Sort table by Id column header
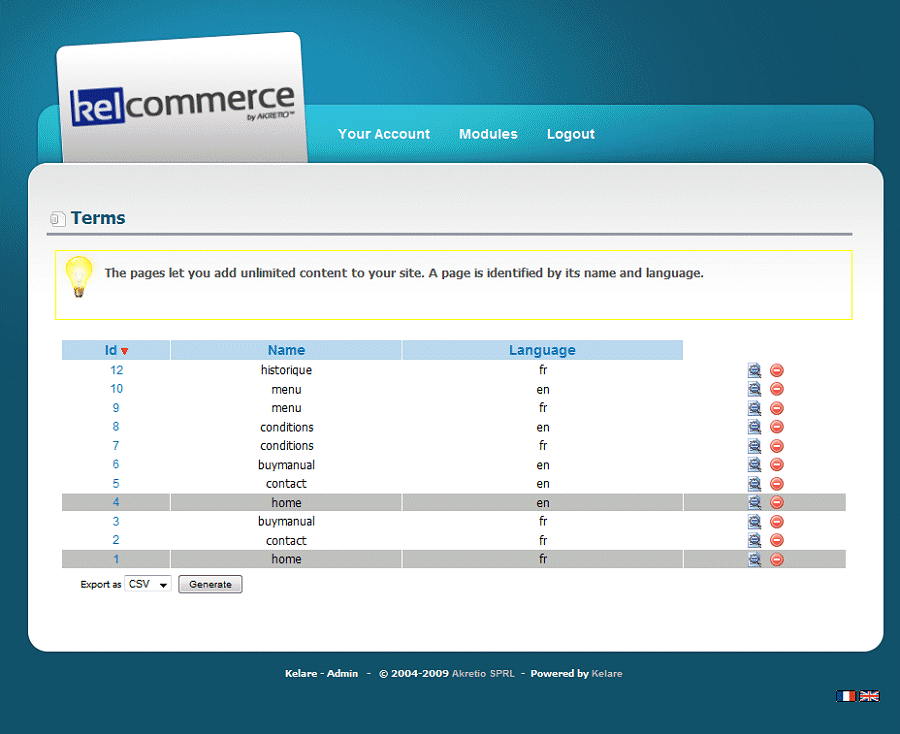900x734 pixels. click(111, 350)
